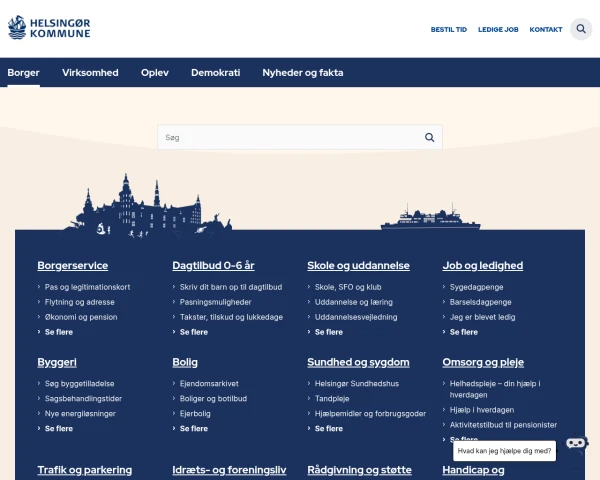The height and width of the screenshot is (480, 600).
Task: Expand Se flere under Sundhed og sygdom
Action: coord(329,429)
